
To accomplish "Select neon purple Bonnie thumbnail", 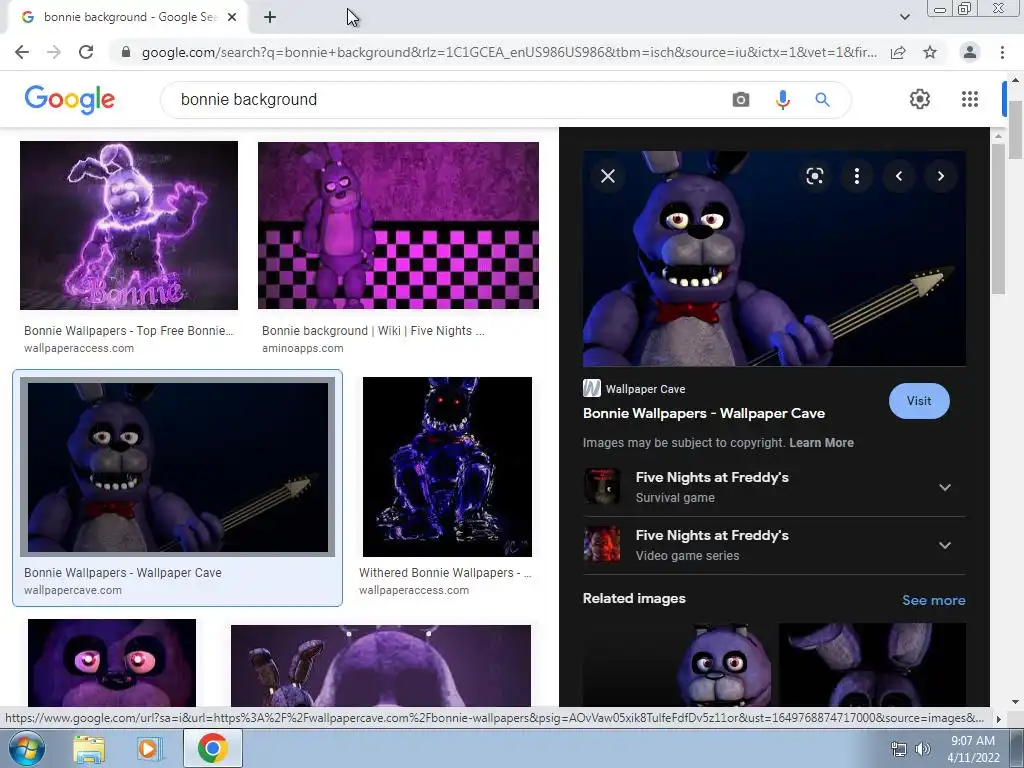I will (x=129, y=225).
